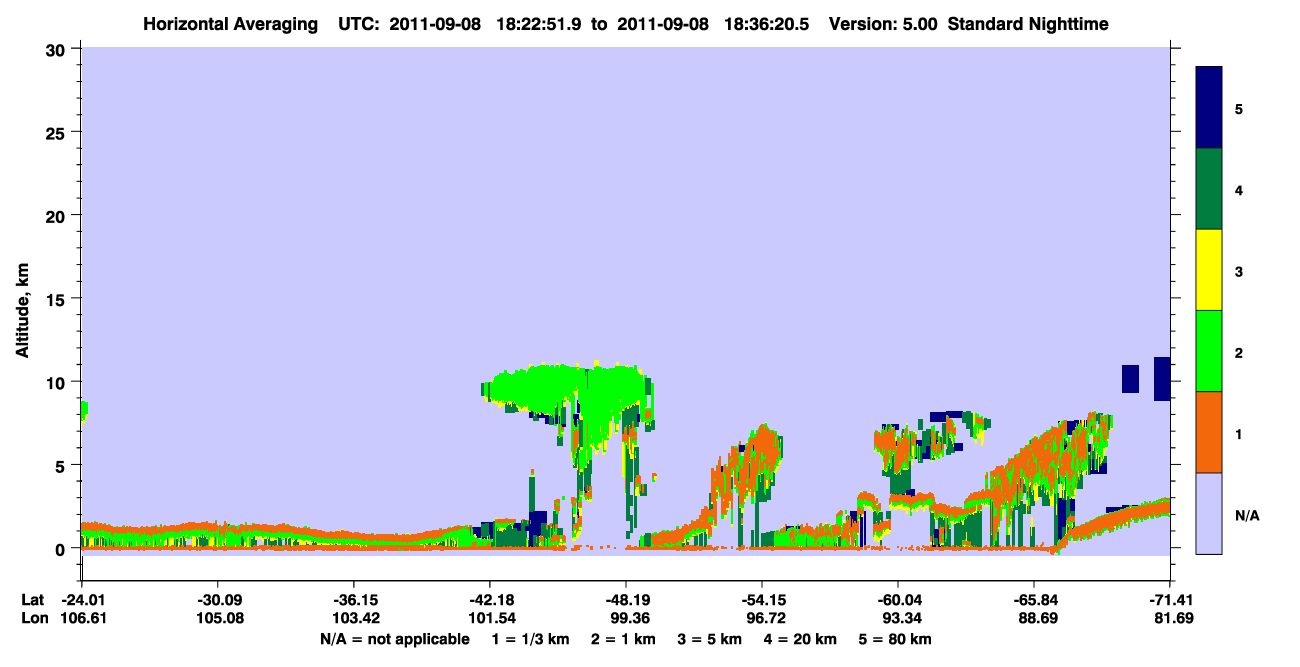The image size is (1300, 667).
Task: Click the colorbar label '2'
Action: [1239, 352]
